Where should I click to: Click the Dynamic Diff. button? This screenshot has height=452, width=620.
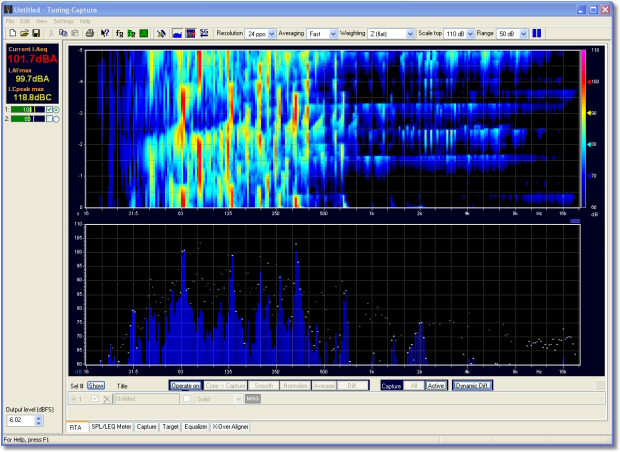coord(473,386)
